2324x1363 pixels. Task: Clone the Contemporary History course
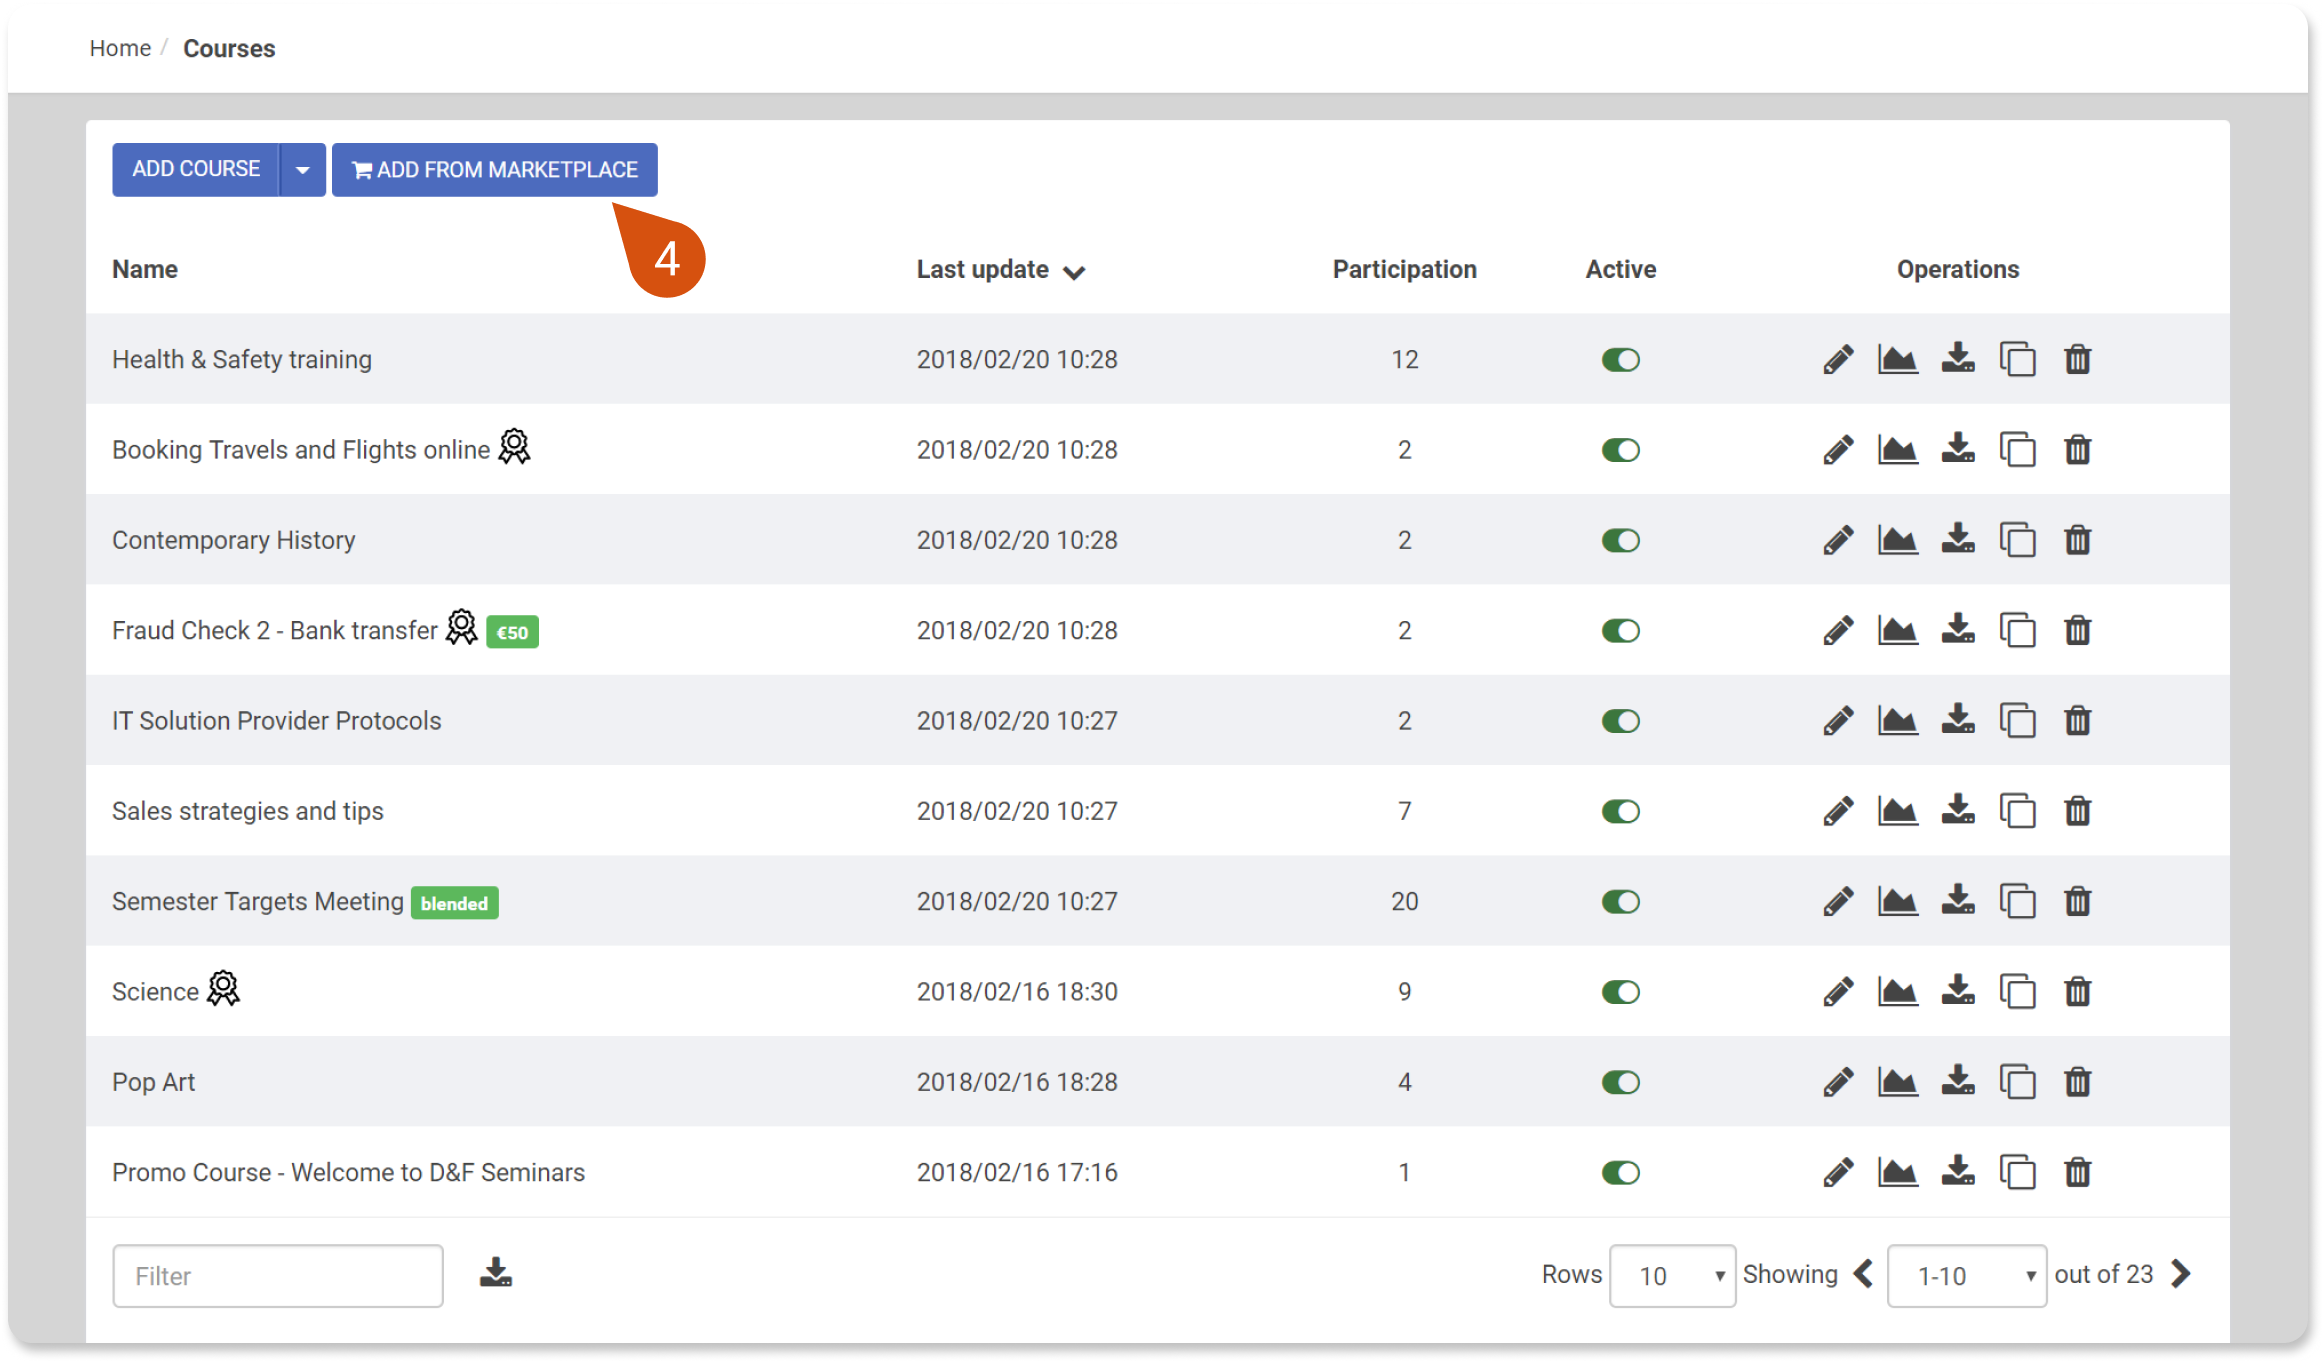point(2018,540)
